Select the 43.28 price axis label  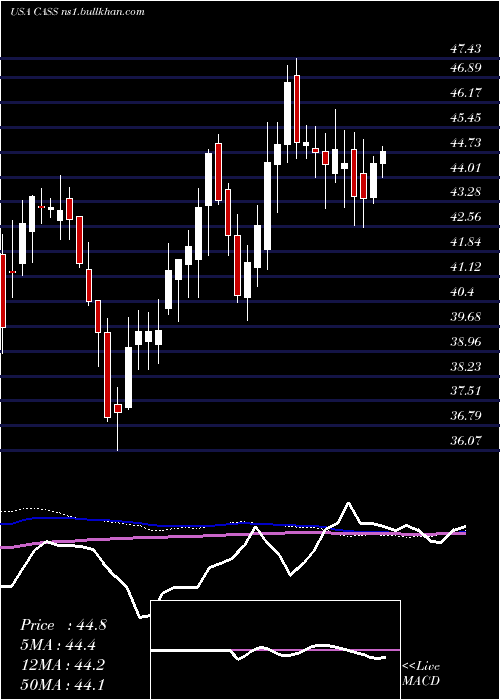click(466, 192)
